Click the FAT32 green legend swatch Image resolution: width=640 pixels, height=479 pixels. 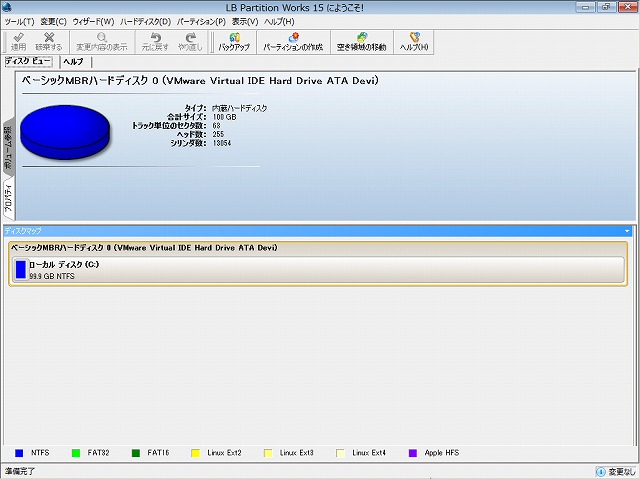(x=76, y=453)
